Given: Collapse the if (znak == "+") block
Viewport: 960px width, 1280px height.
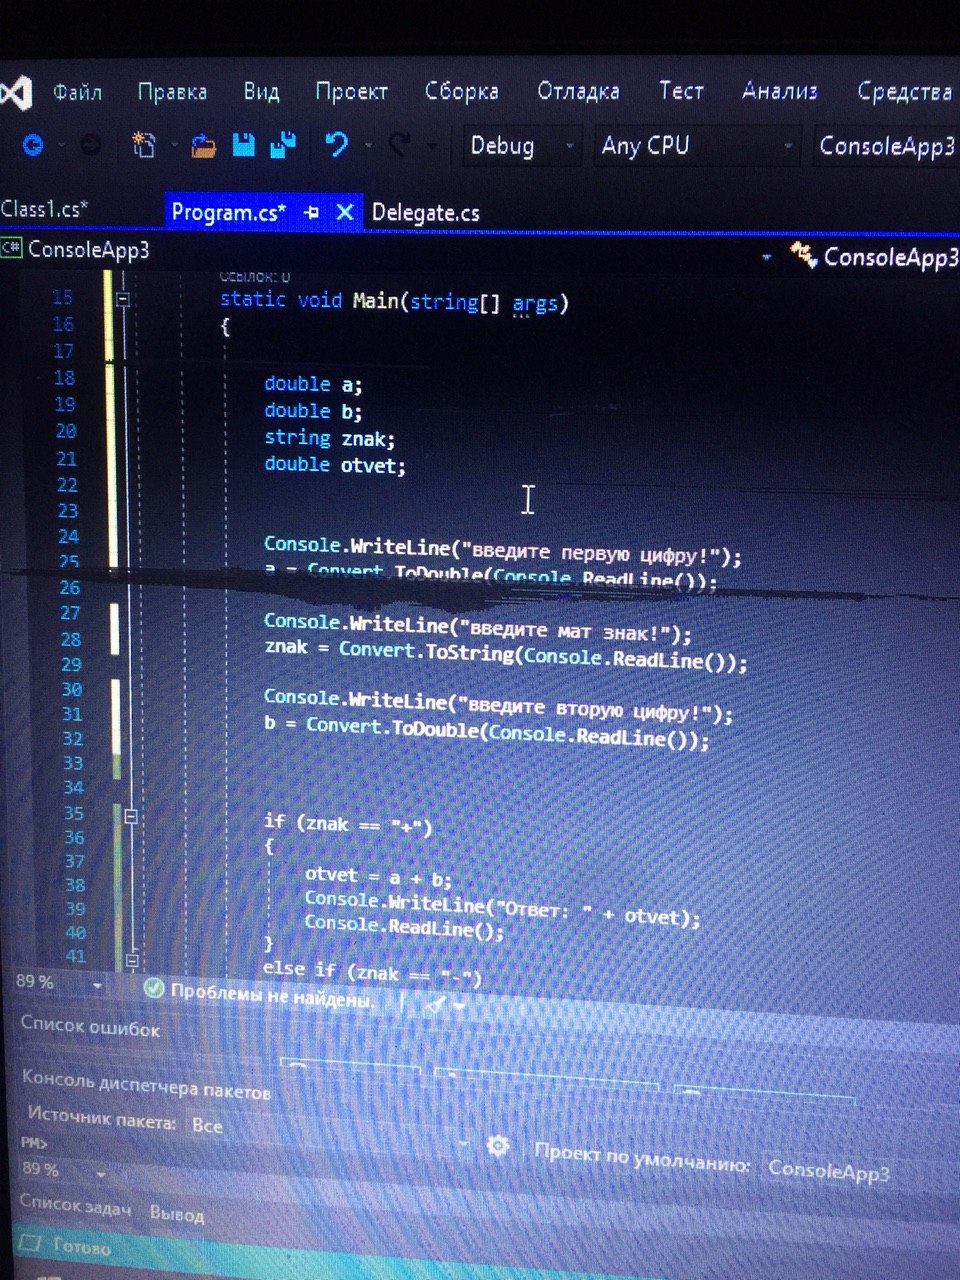Looking at the screenshot, I should 130,816.
